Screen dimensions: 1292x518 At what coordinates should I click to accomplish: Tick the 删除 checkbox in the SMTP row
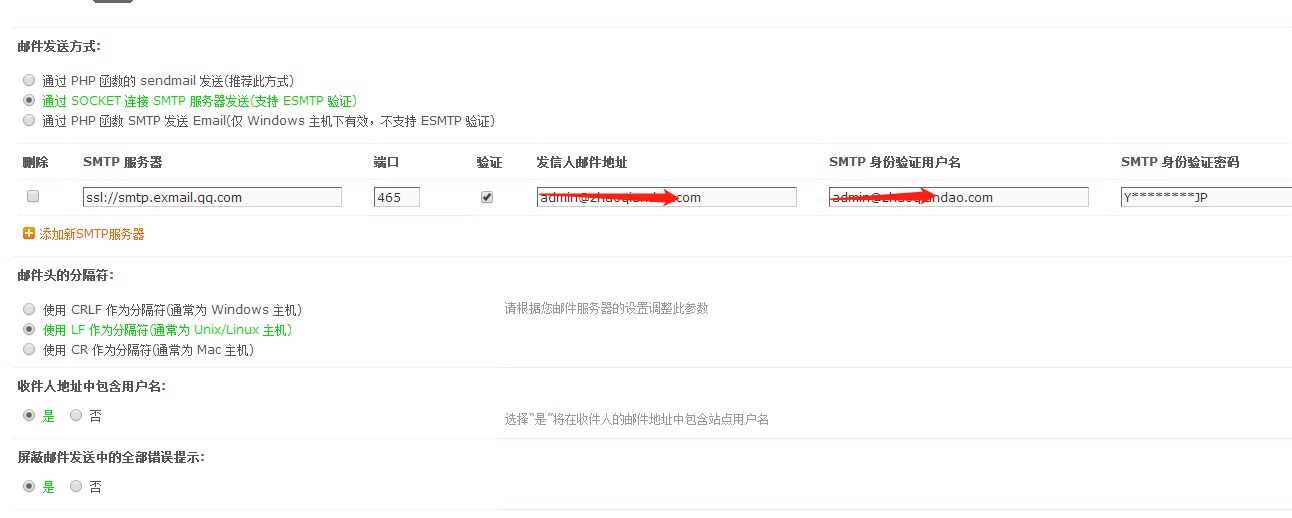(32, 197)
